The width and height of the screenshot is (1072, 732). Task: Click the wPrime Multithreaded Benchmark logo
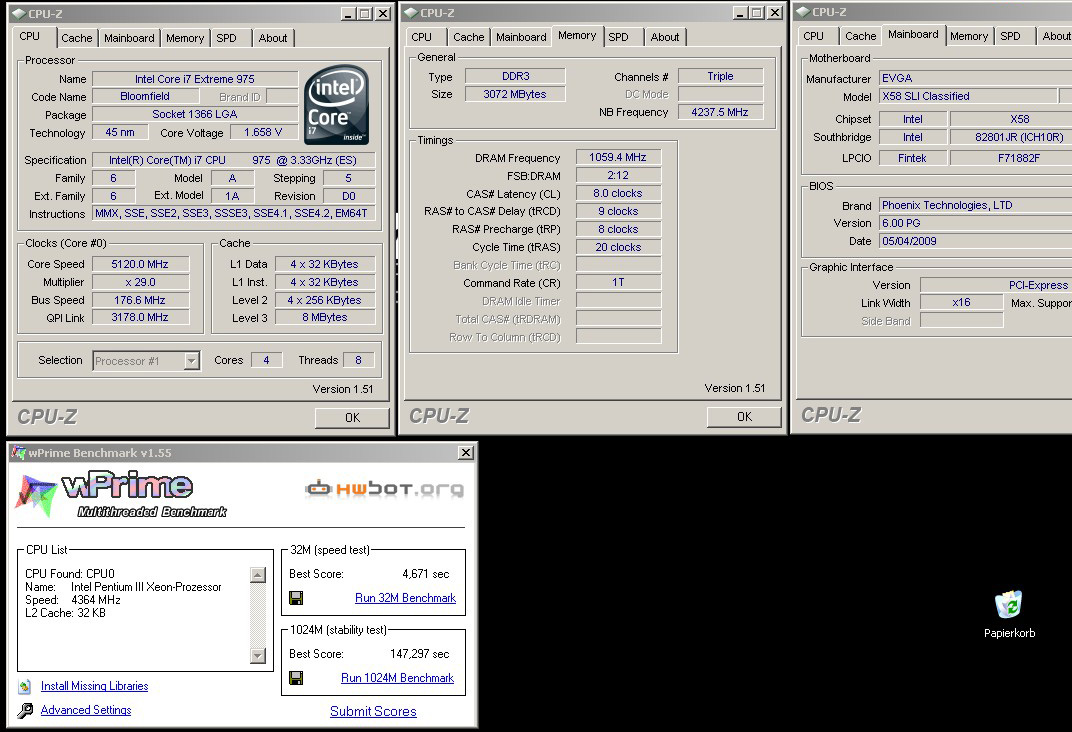point(121,494)
